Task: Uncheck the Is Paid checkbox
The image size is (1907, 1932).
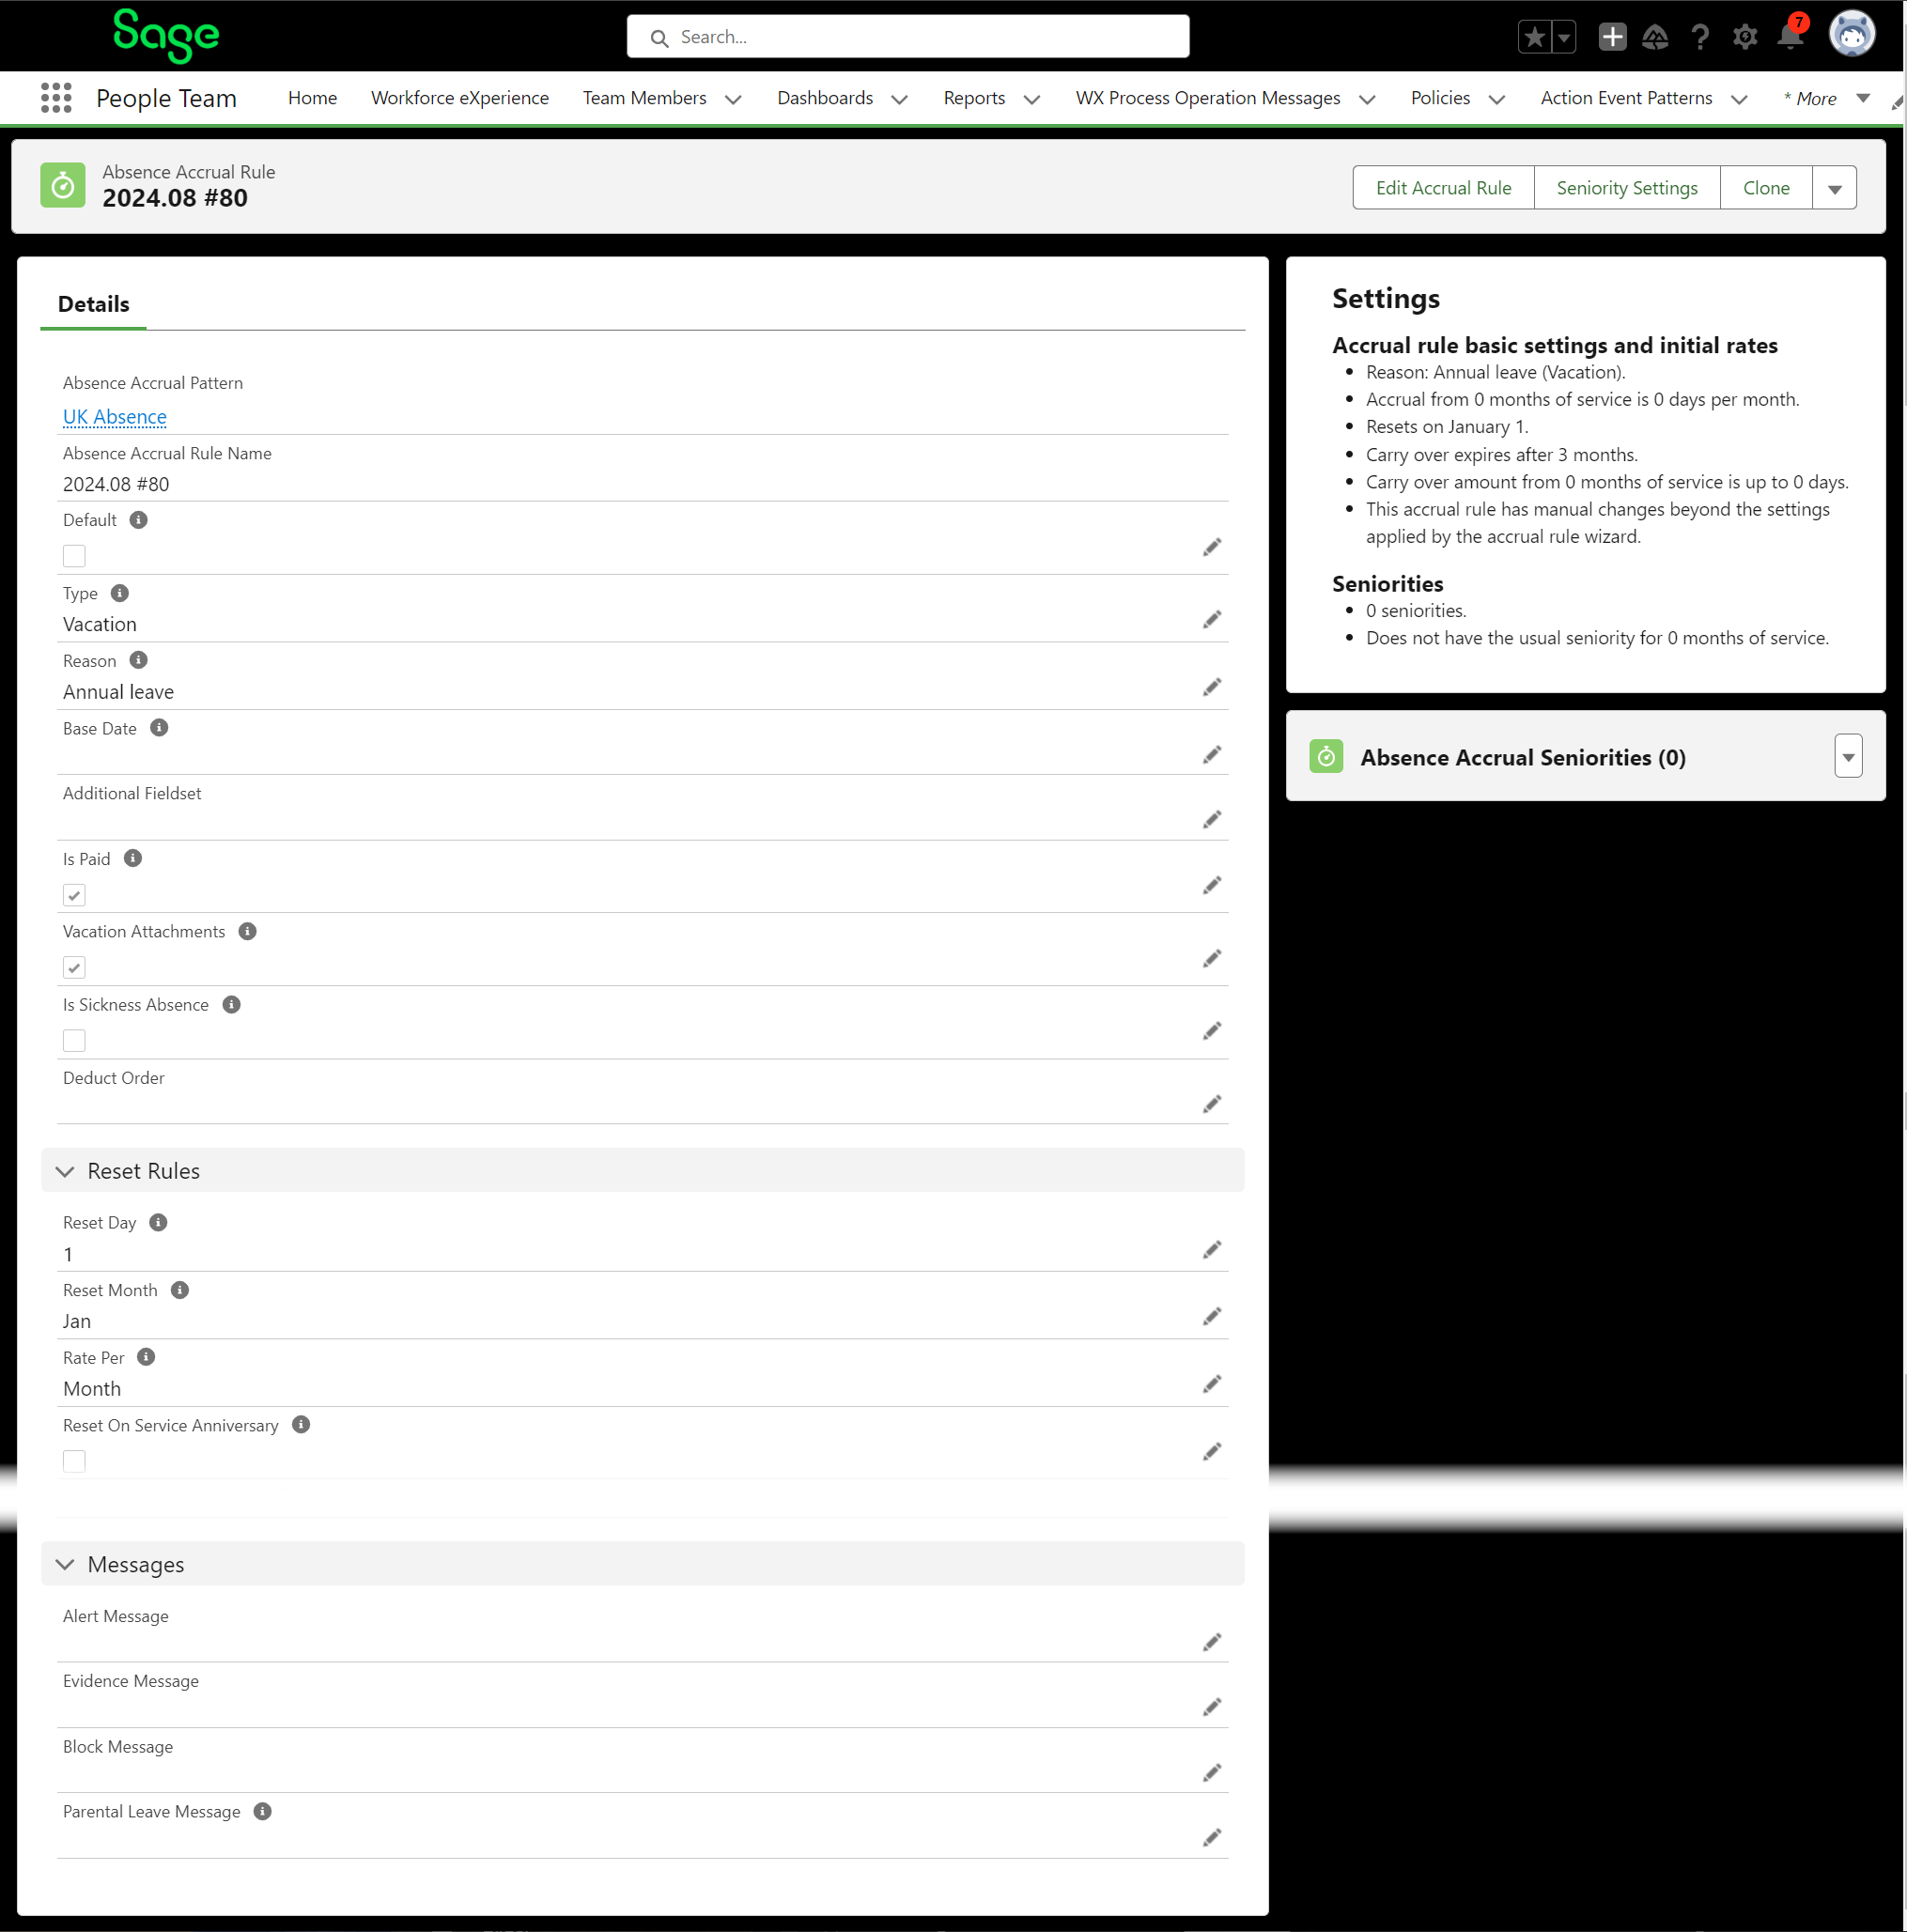Action: (x=74, y=895)
